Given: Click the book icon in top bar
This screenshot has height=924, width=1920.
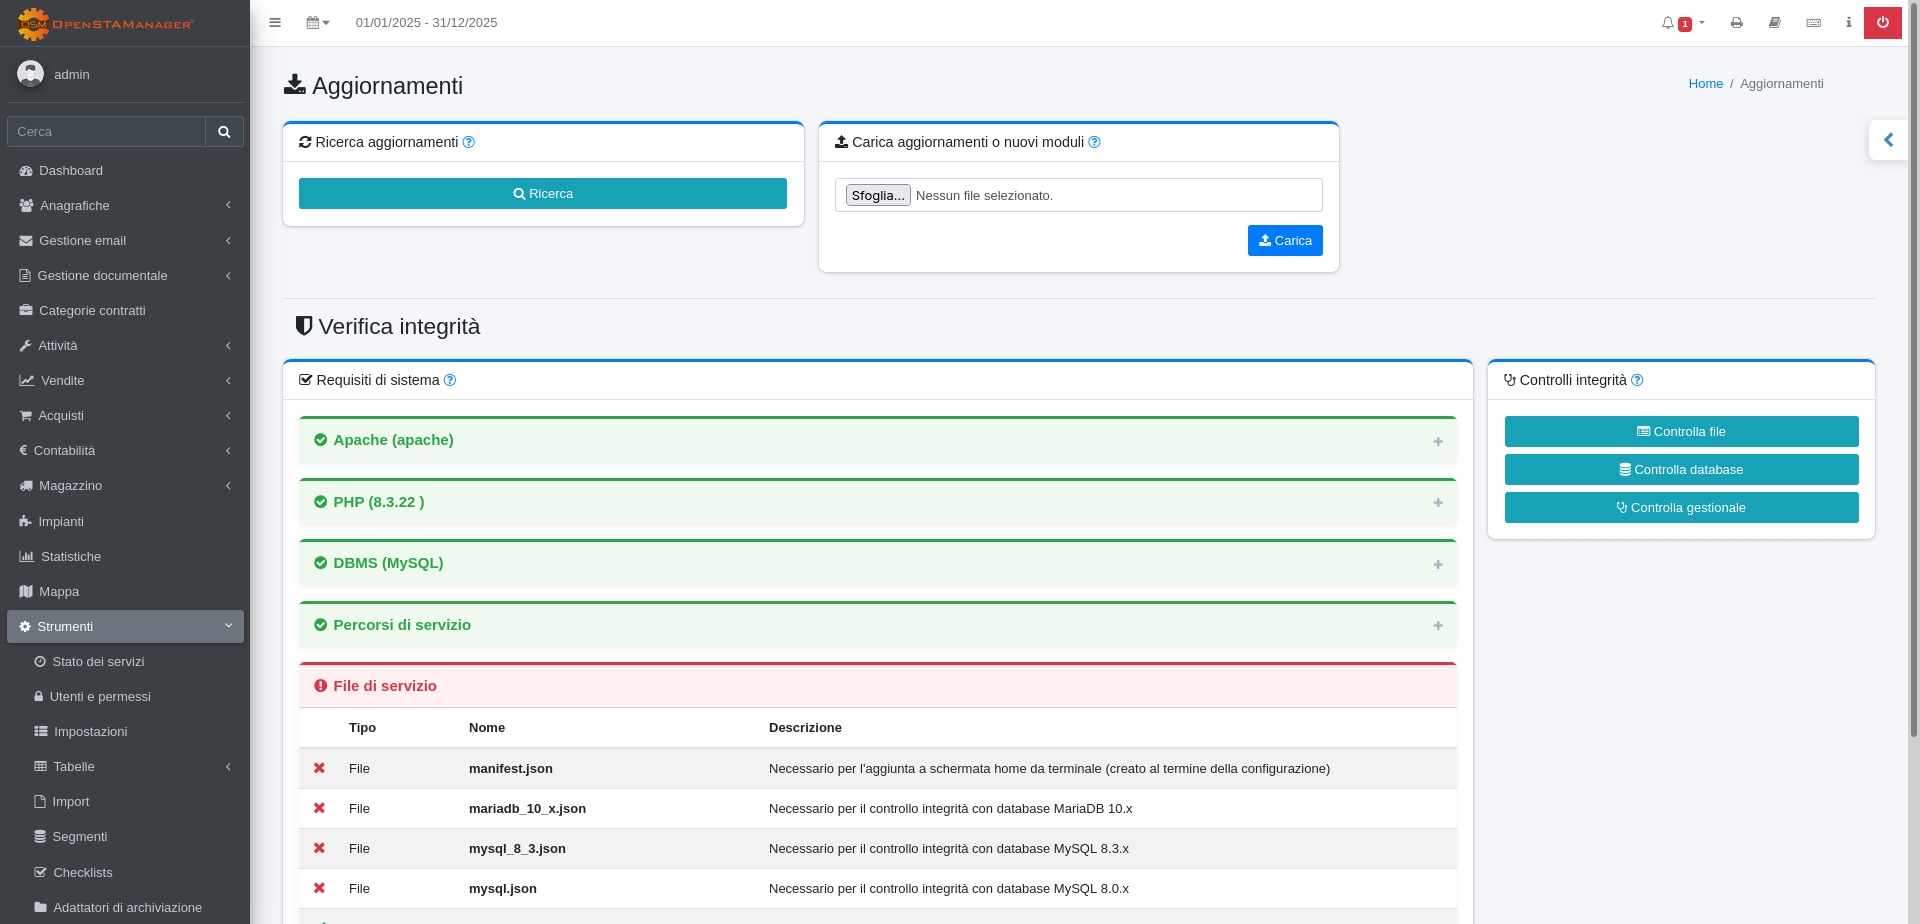Looking at the screenshot, I should (1774, 23).
